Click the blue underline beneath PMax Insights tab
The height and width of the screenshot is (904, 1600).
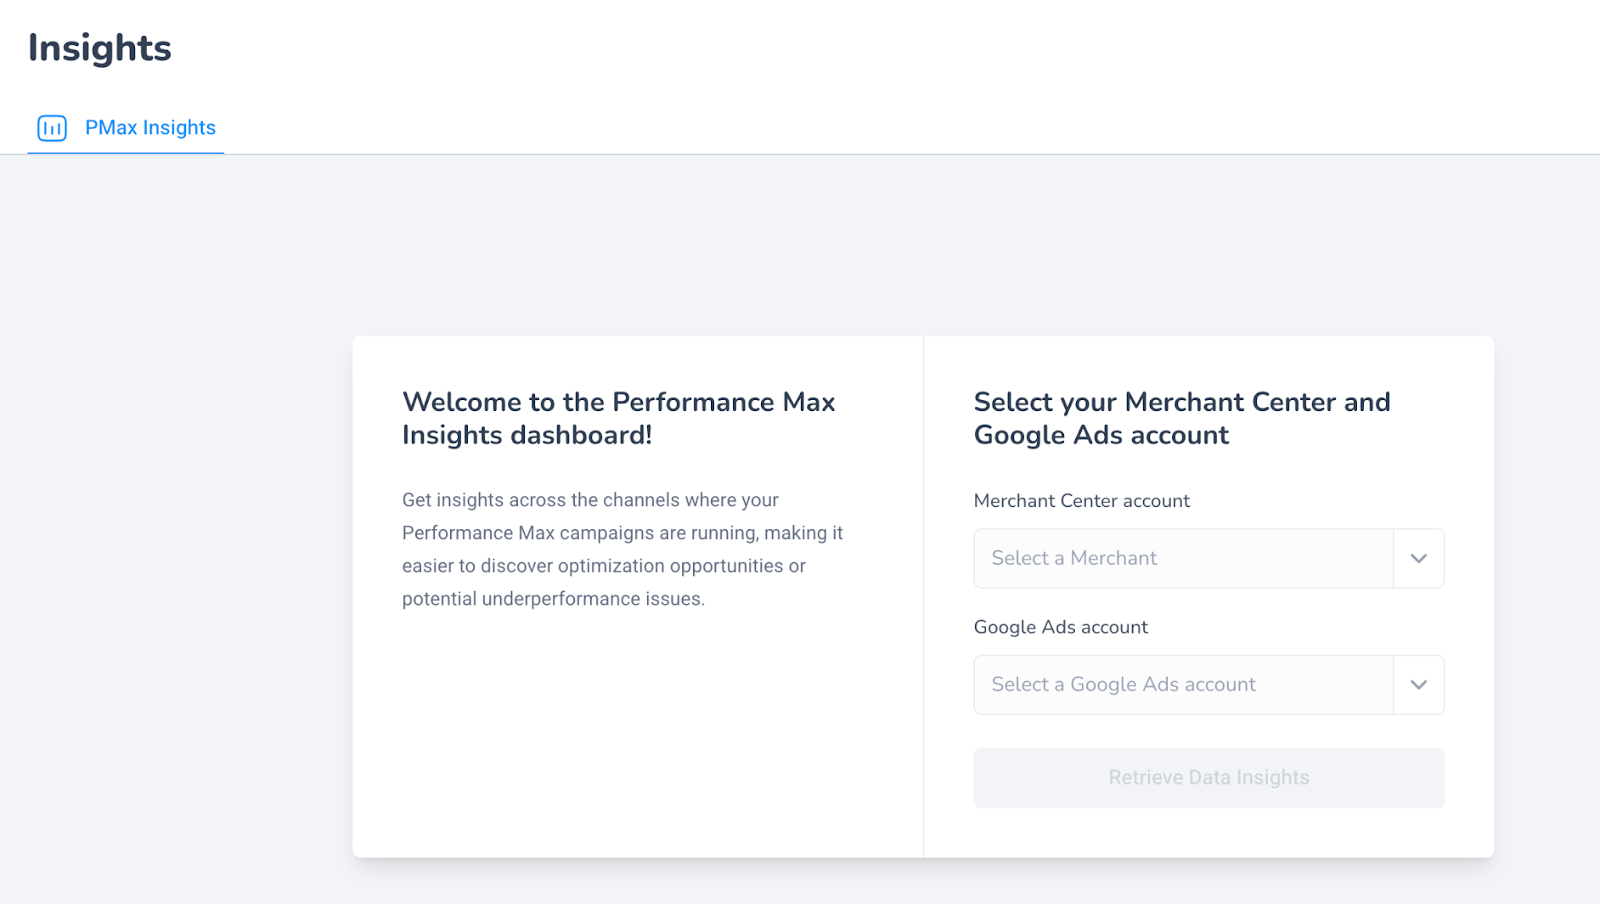coord(125,153)
